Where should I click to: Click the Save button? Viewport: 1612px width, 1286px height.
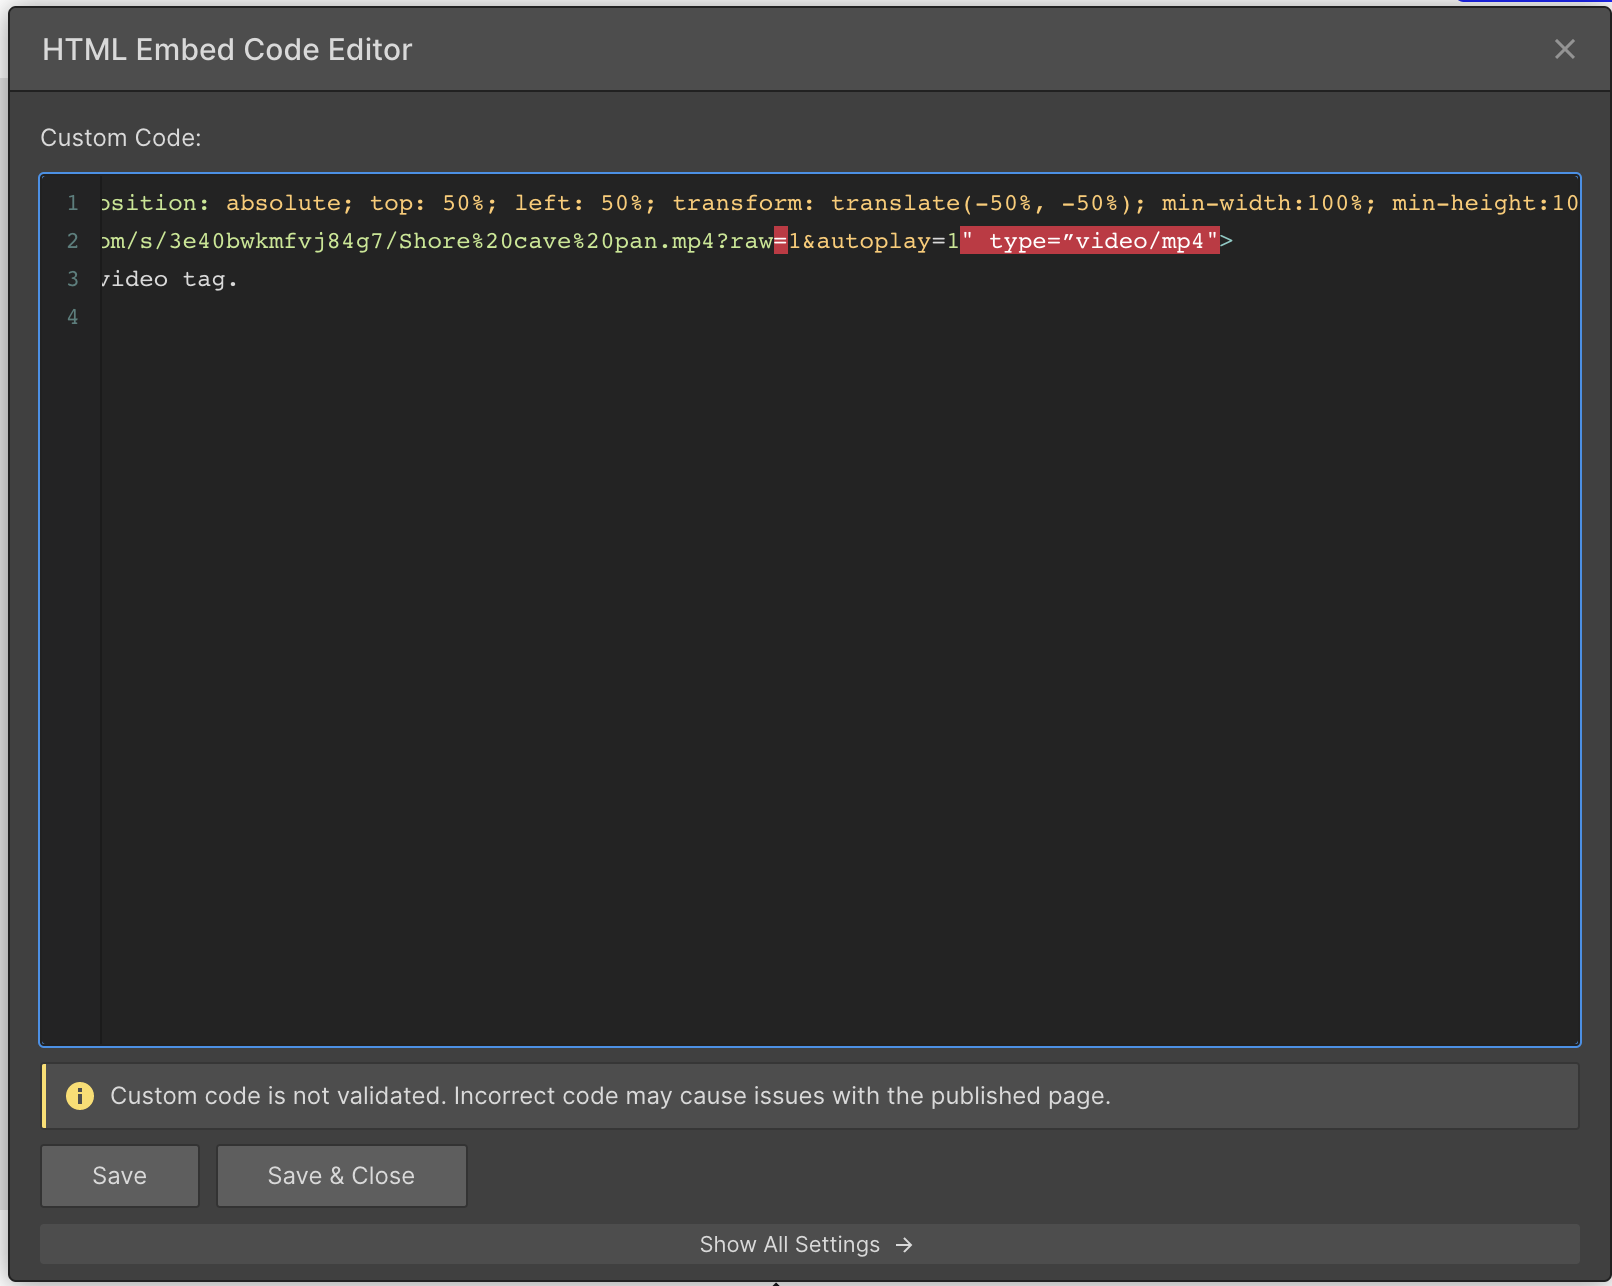[x=120, y=1176]
